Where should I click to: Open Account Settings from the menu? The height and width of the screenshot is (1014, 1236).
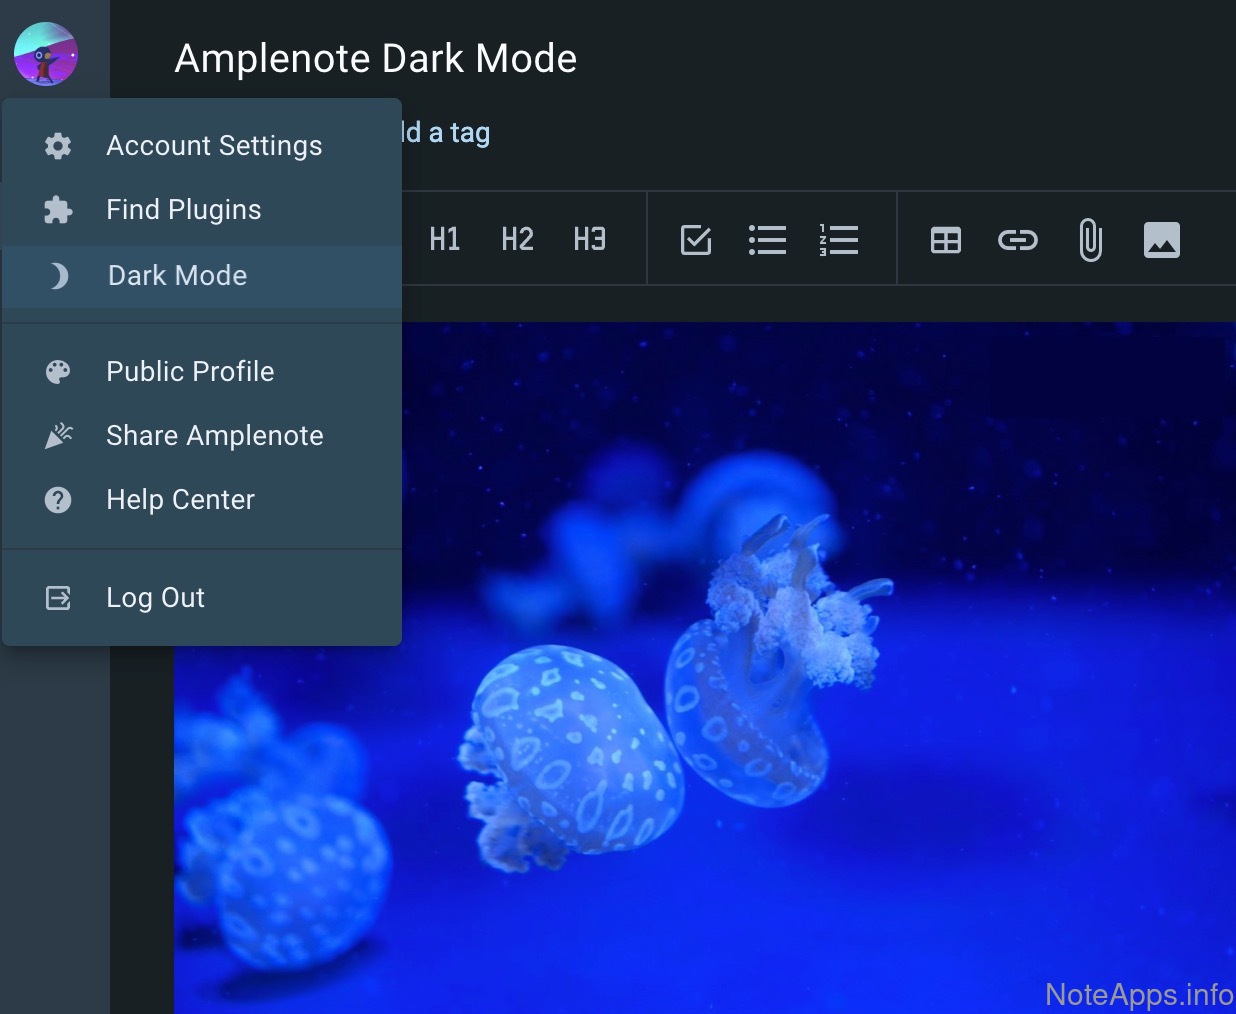(x=214, y=146)
